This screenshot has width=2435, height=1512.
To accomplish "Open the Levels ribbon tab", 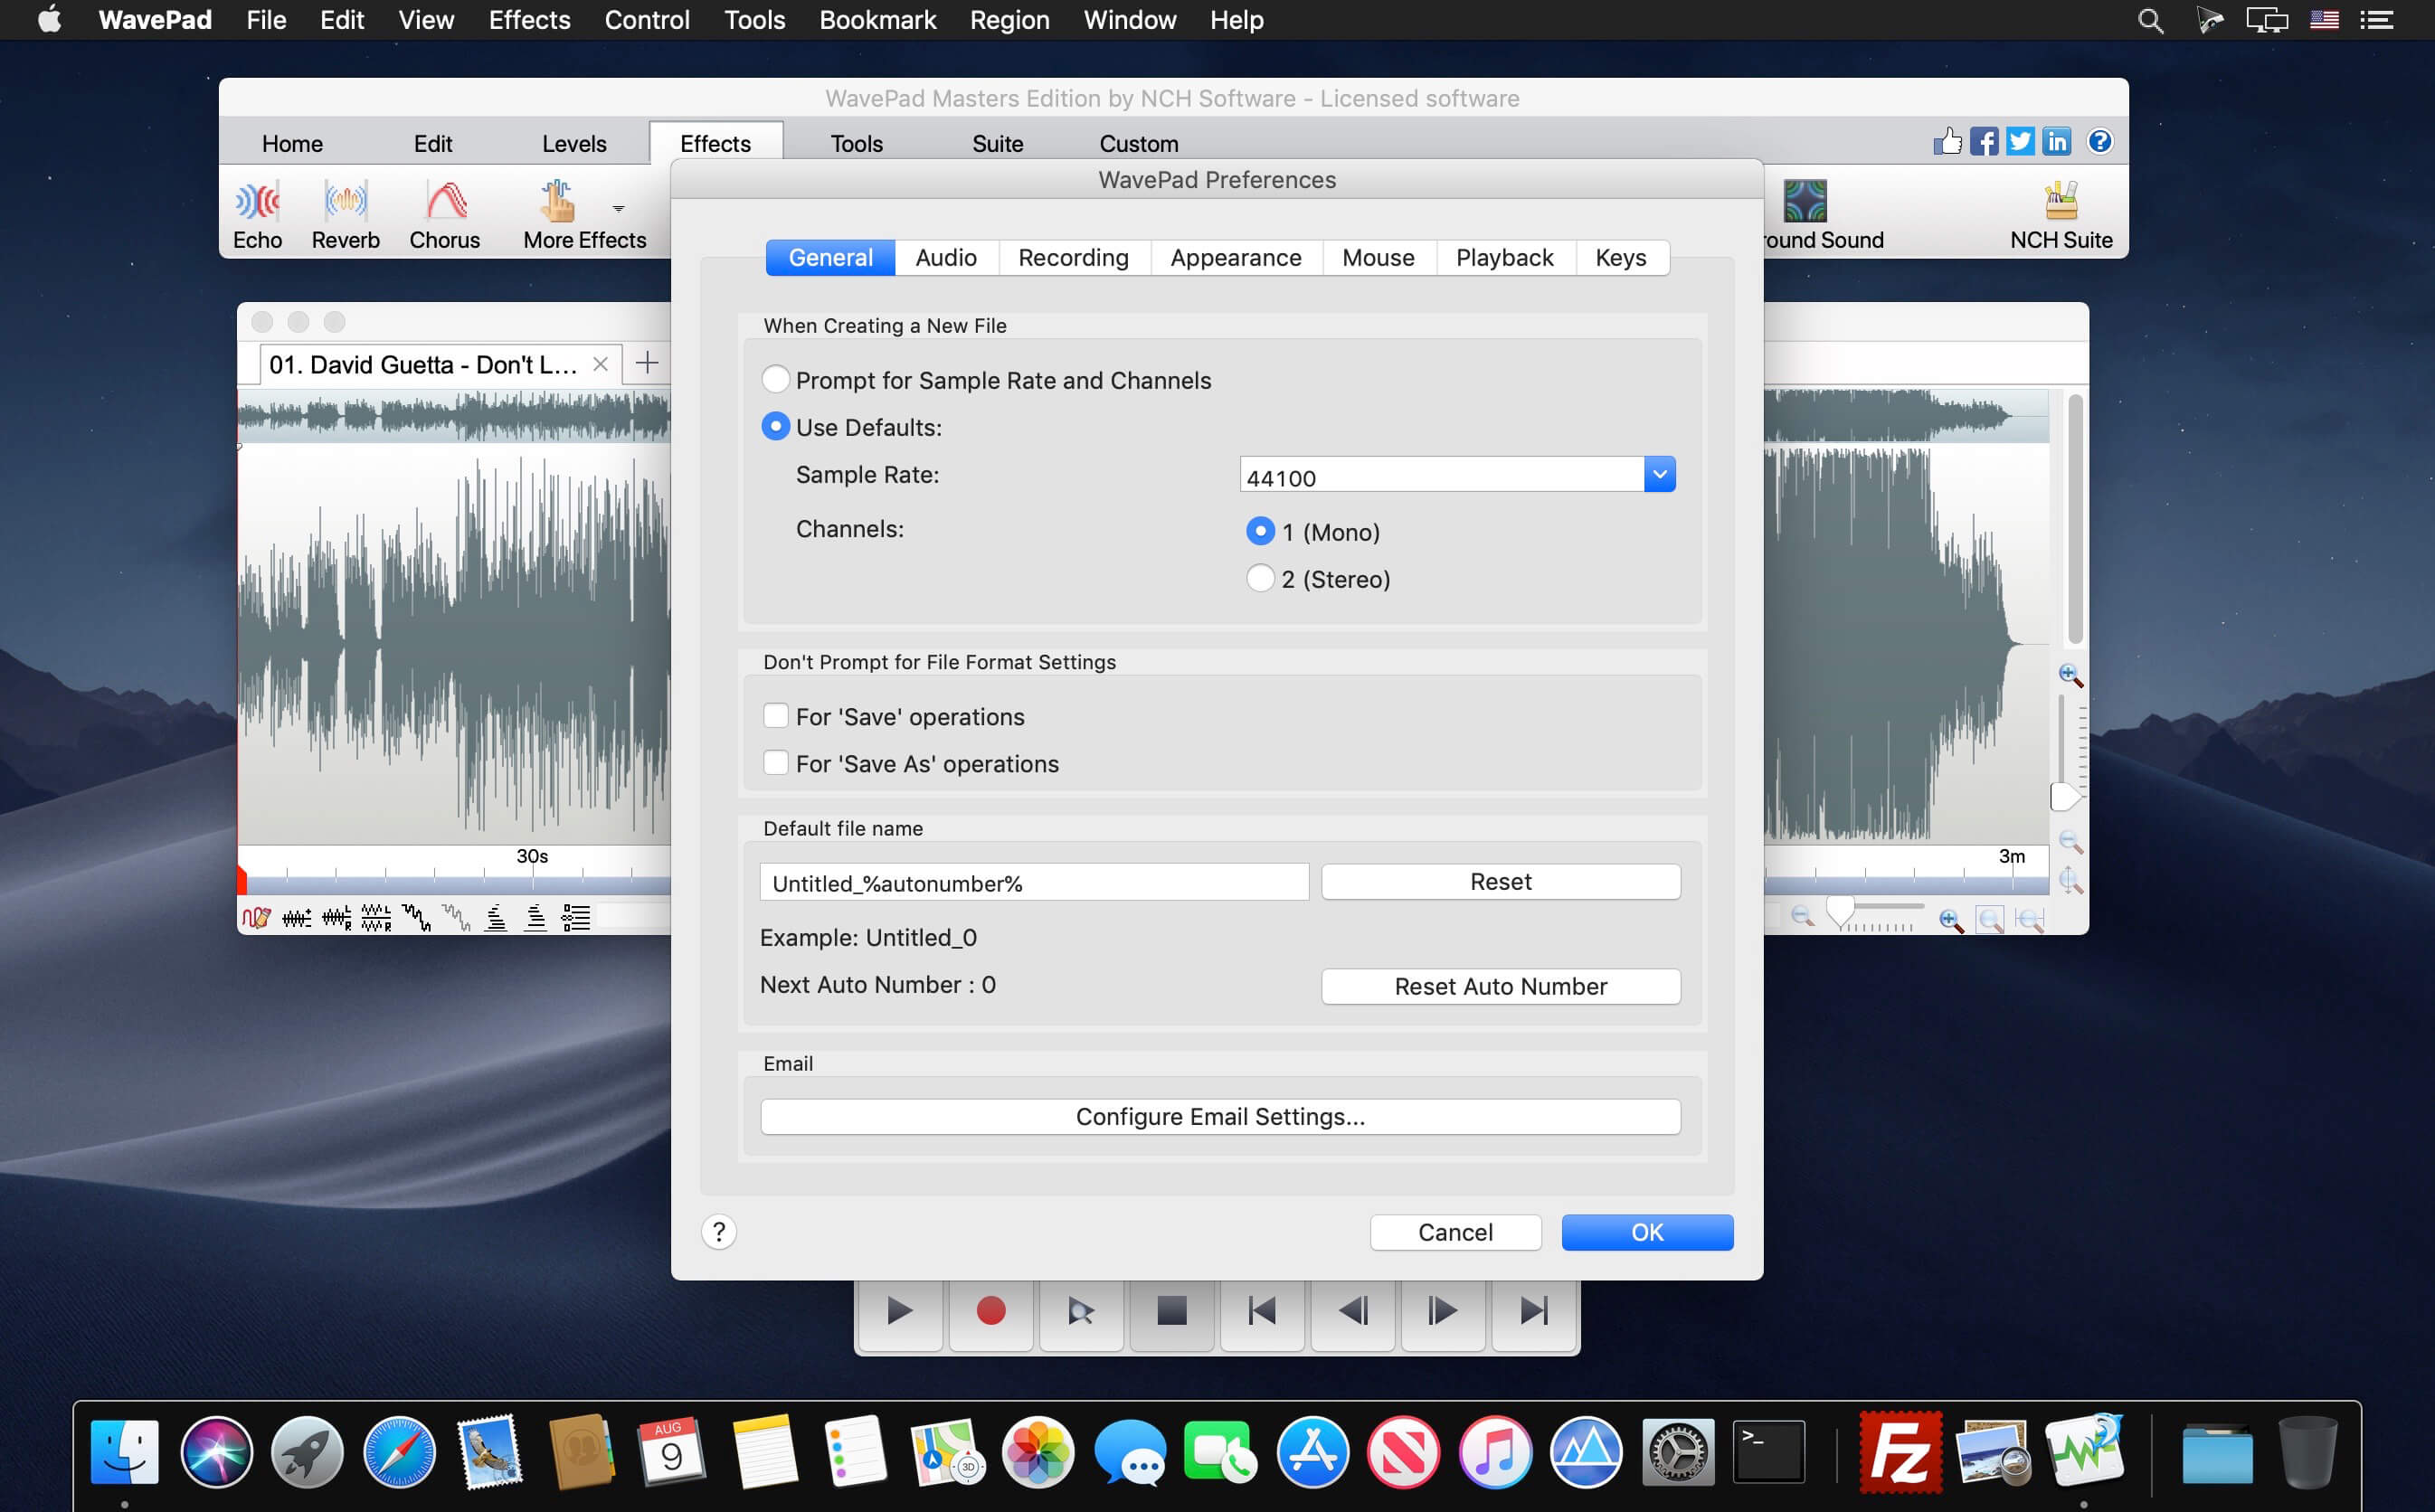I will point(574,144).
